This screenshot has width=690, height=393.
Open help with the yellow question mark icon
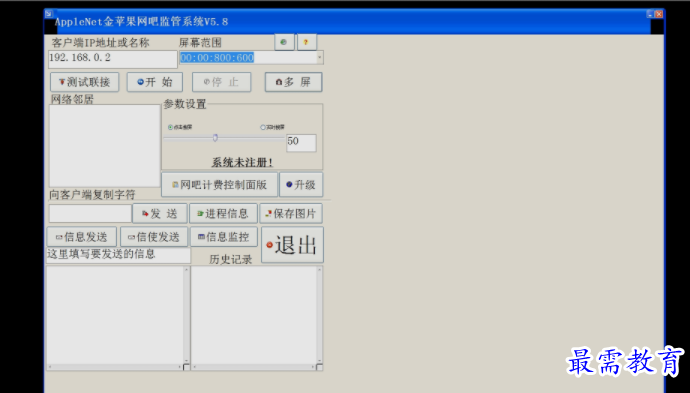coord(307,42)
